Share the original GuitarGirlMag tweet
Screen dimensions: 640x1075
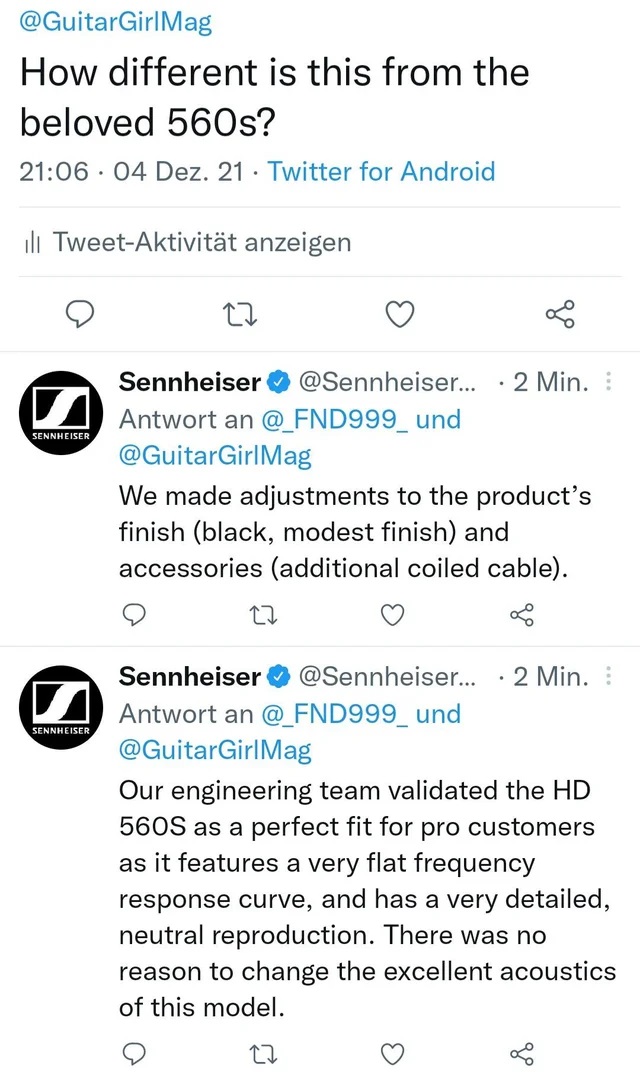[559, 314]
